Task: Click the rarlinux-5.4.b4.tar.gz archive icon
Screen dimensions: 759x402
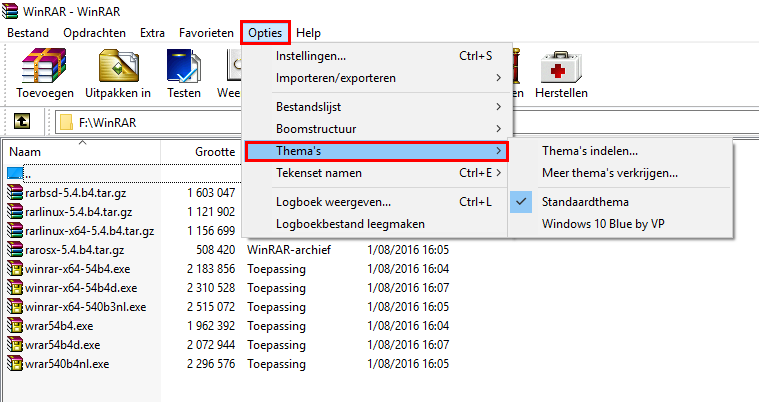Action: pos(15,212)
